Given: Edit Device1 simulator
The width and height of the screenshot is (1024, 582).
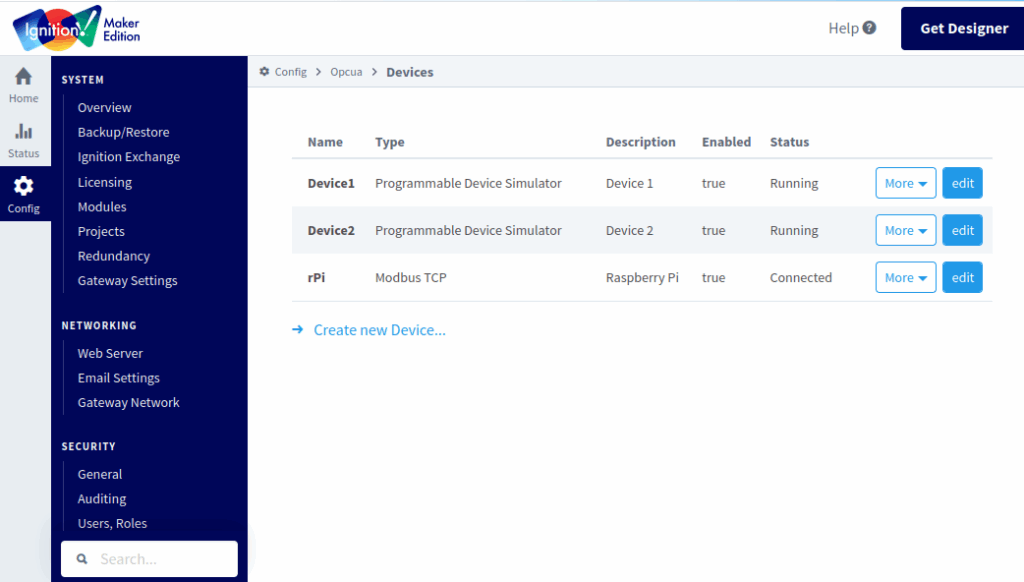Looking at the screenshot, I should (962, 183).
